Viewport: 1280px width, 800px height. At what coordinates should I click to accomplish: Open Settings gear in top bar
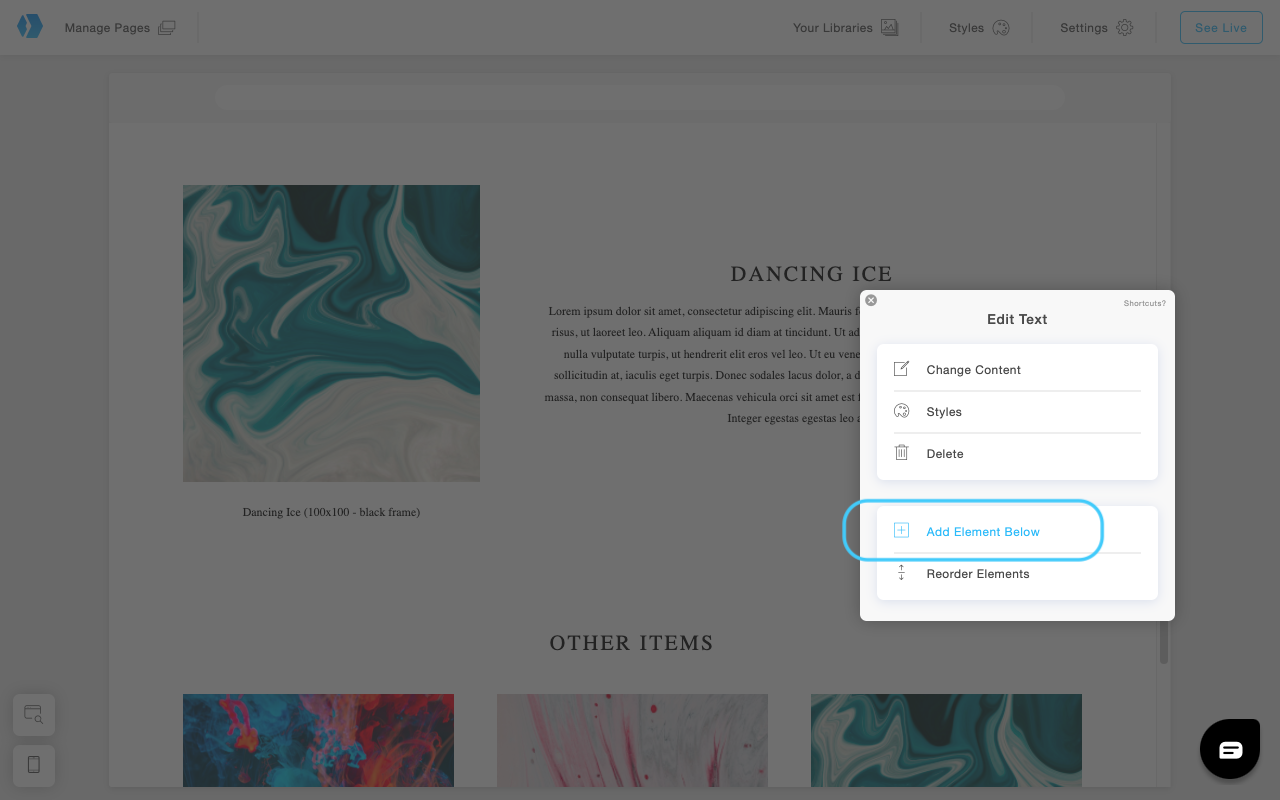1124,28
